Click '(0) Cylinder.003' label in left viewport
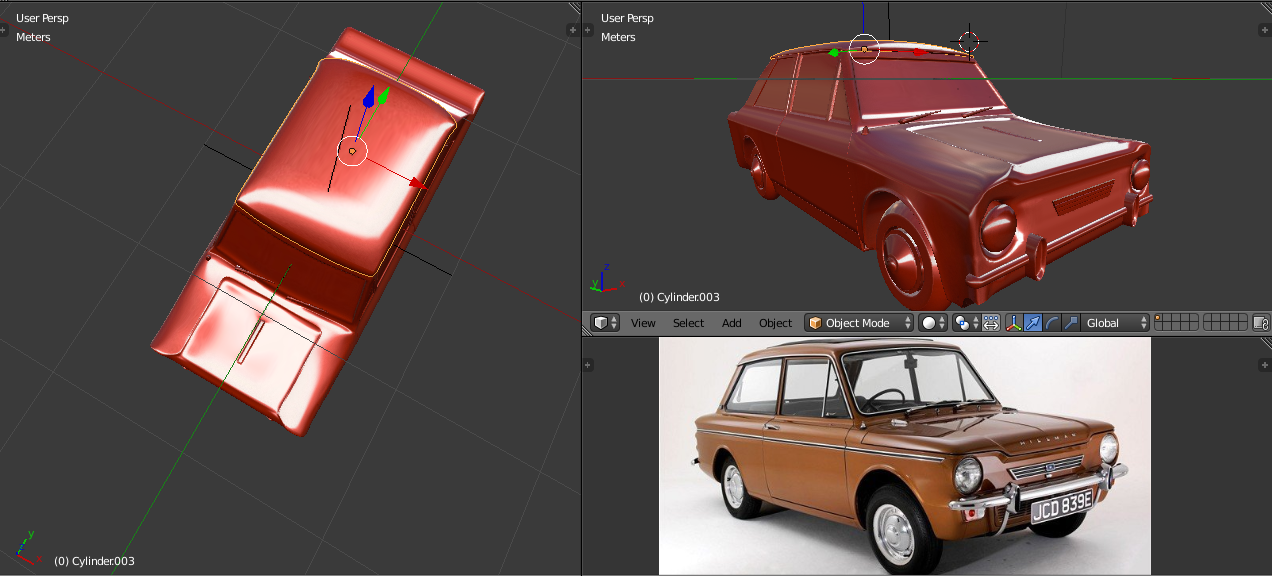This screenshot has height=576, width=1272. (94, 561)
